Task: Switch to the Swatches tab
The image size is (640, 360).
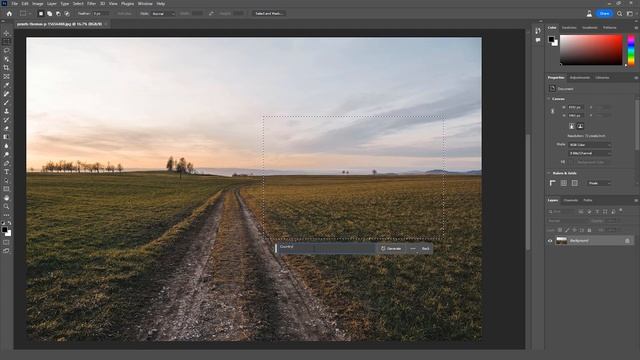Action: click(569, 28)
